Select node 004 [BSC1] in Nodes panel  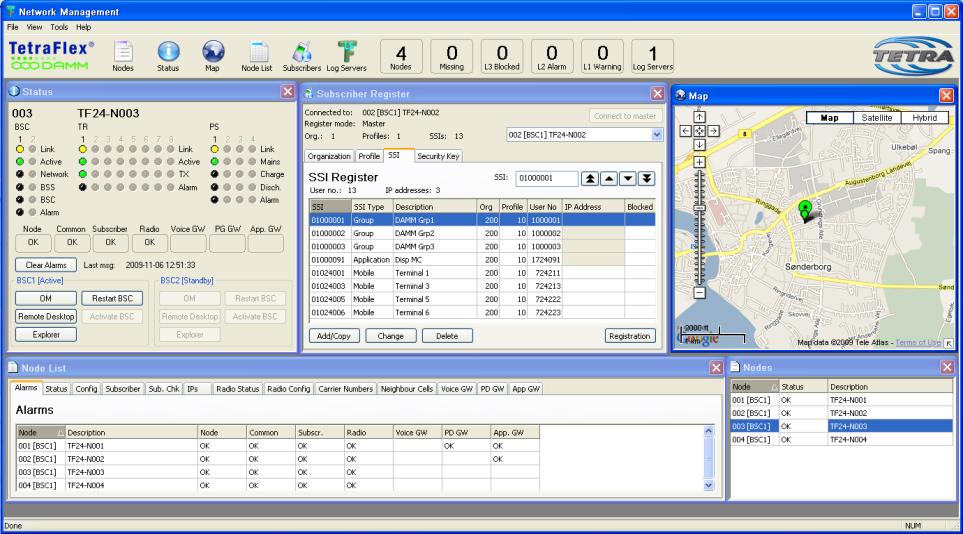tap(841, 440)
